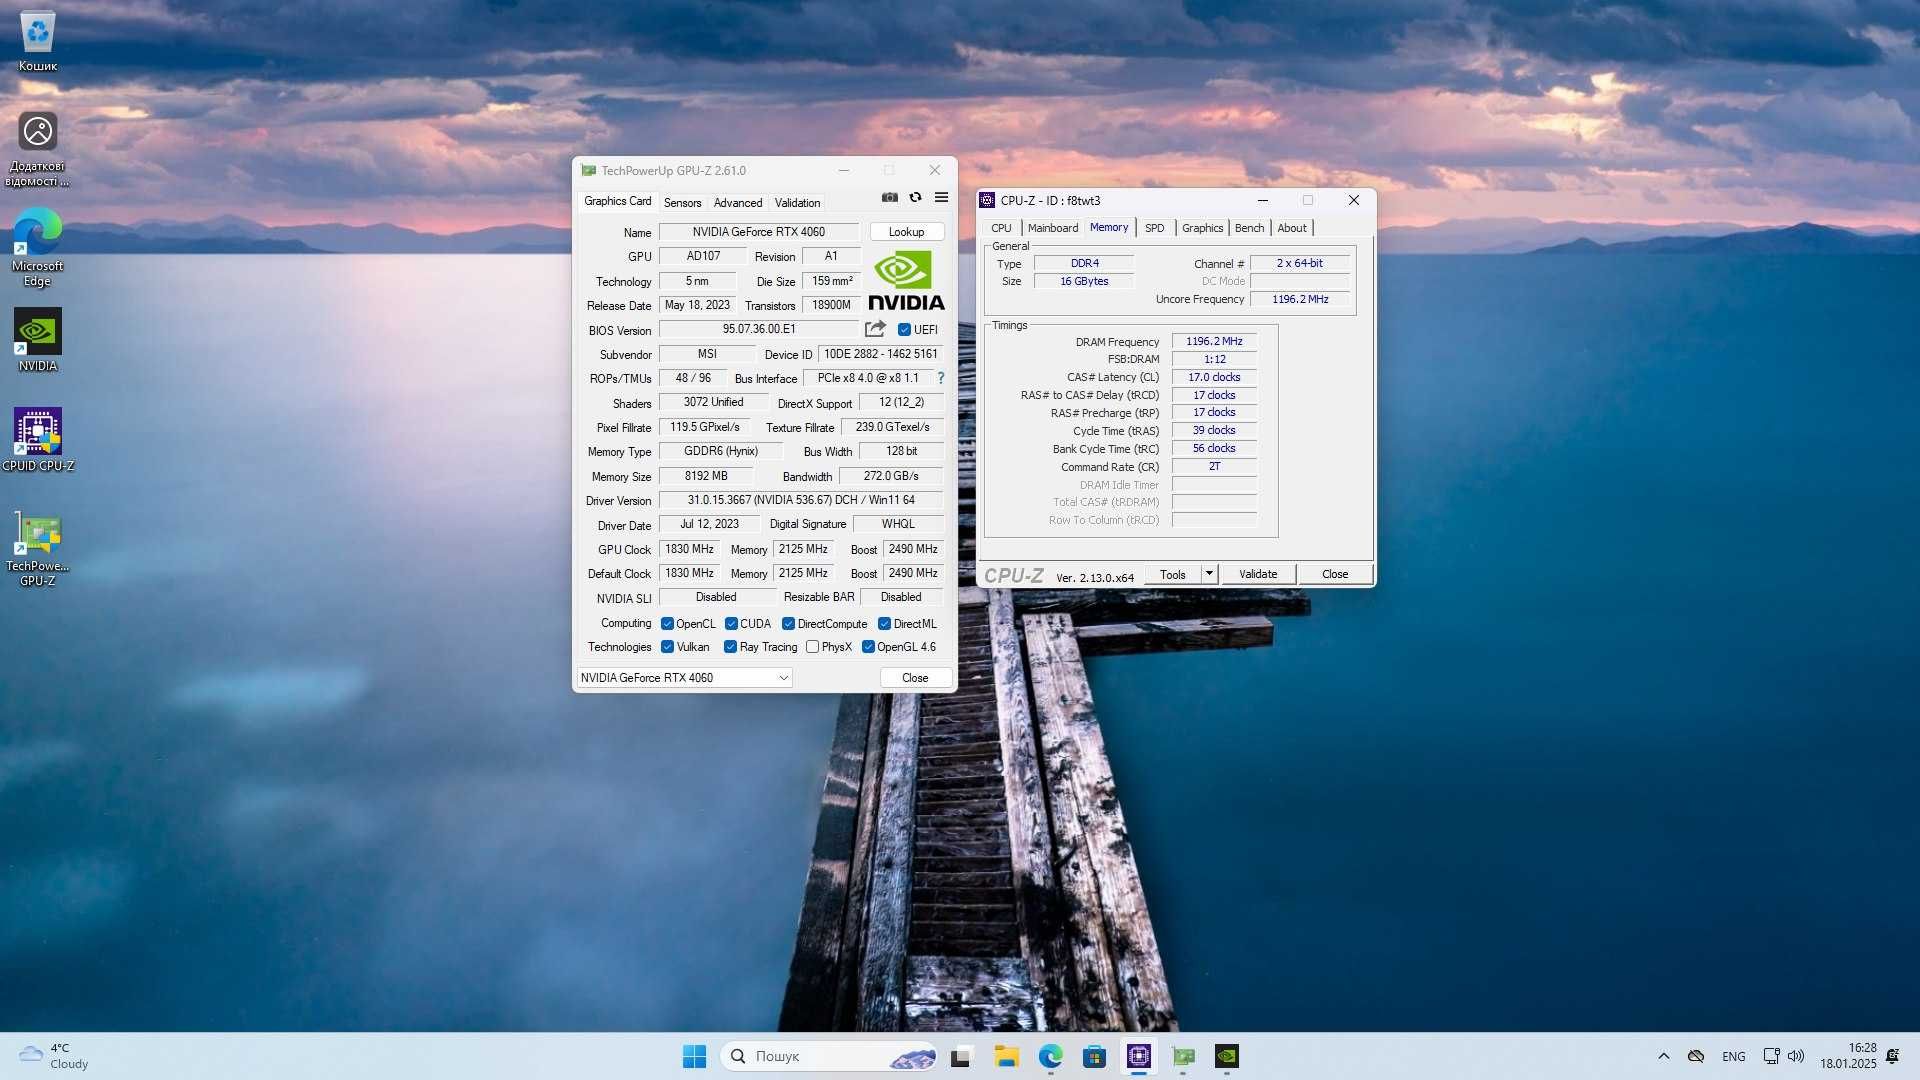Click the DRAM Frequency value 1196.2 MHz
Viewport: 1920px width, 1080px height.
coord(1214,342)
